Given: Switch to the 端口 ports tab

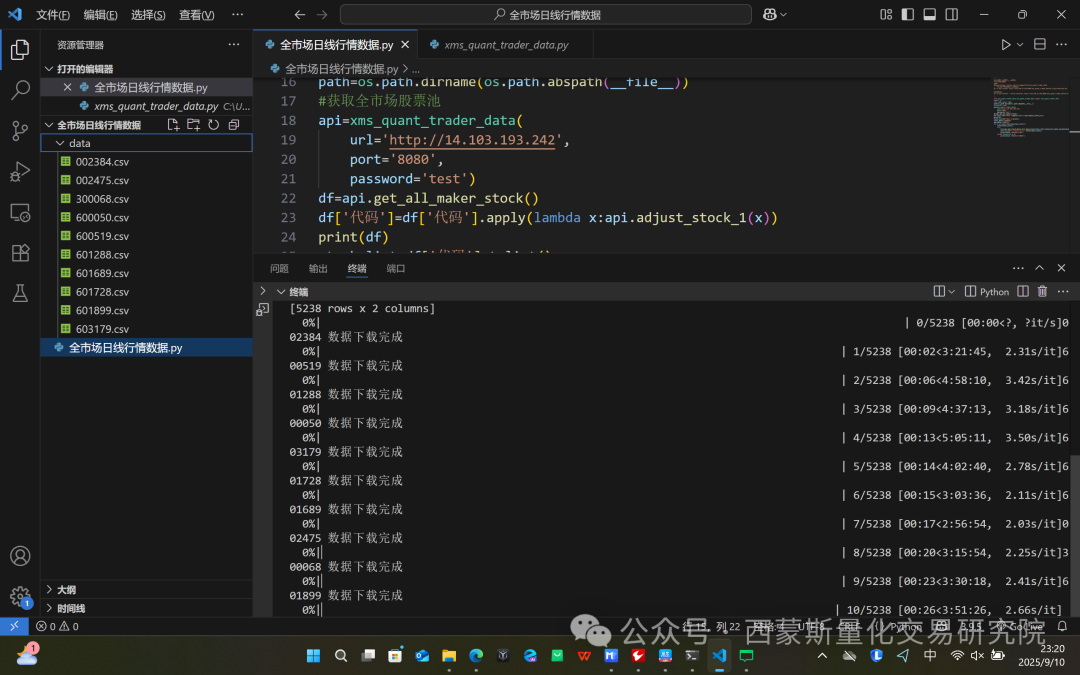Looking at the screenshot, I should [x=396, y=269].
